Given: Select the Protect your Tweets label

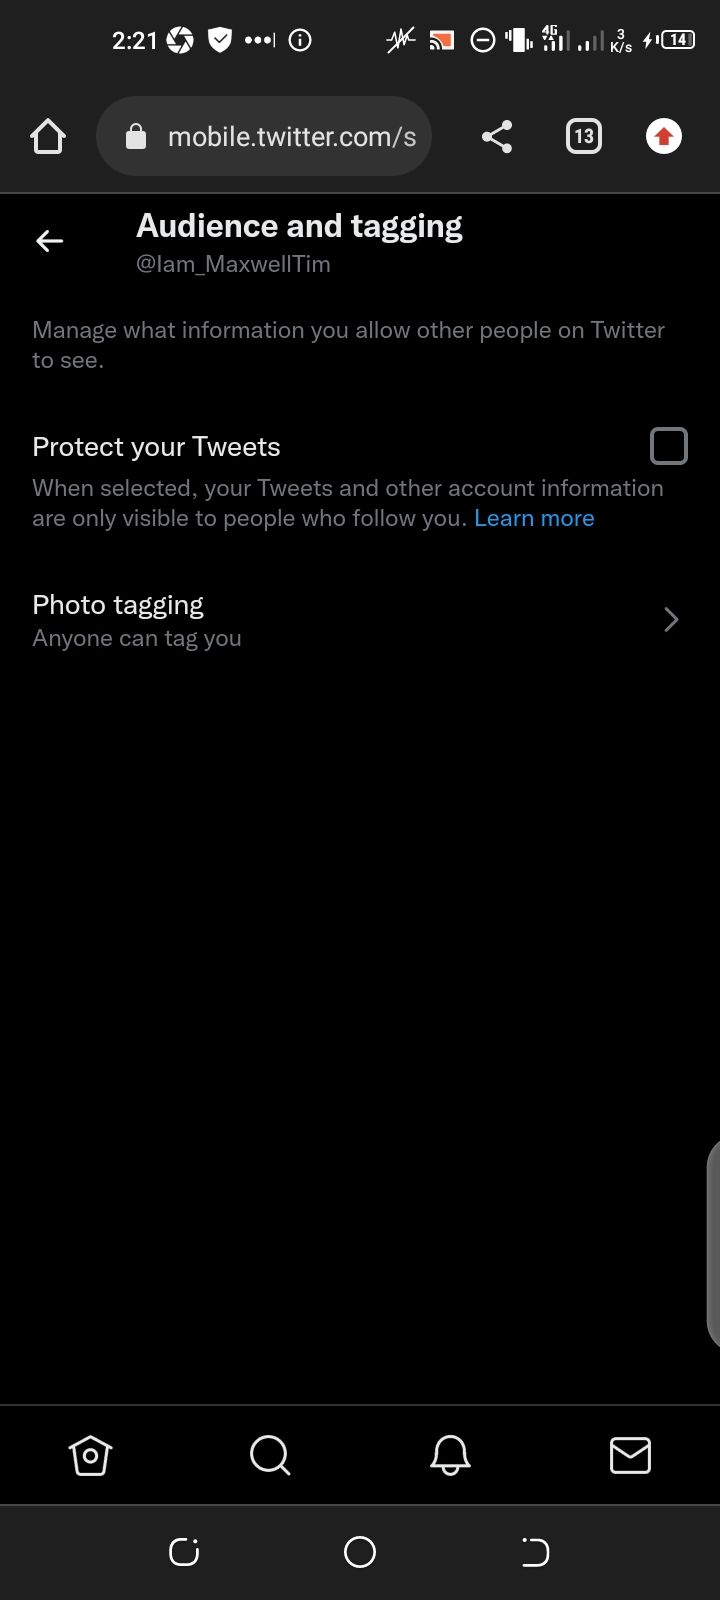Looking at the screenshot, I should point(156,447).
